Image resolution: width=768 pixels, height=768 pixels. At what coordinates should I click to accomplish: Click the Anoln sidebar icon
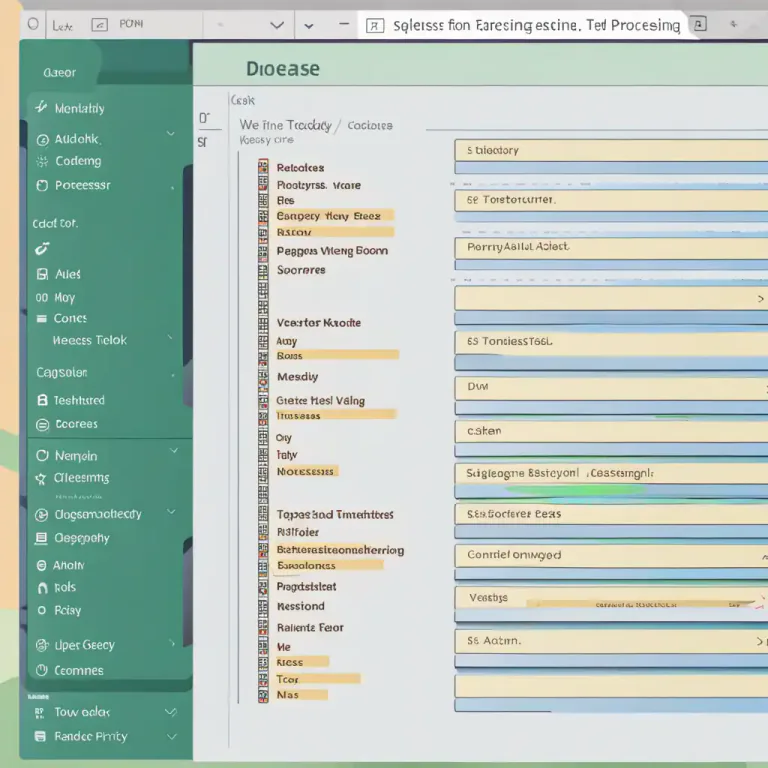(42, 566)
